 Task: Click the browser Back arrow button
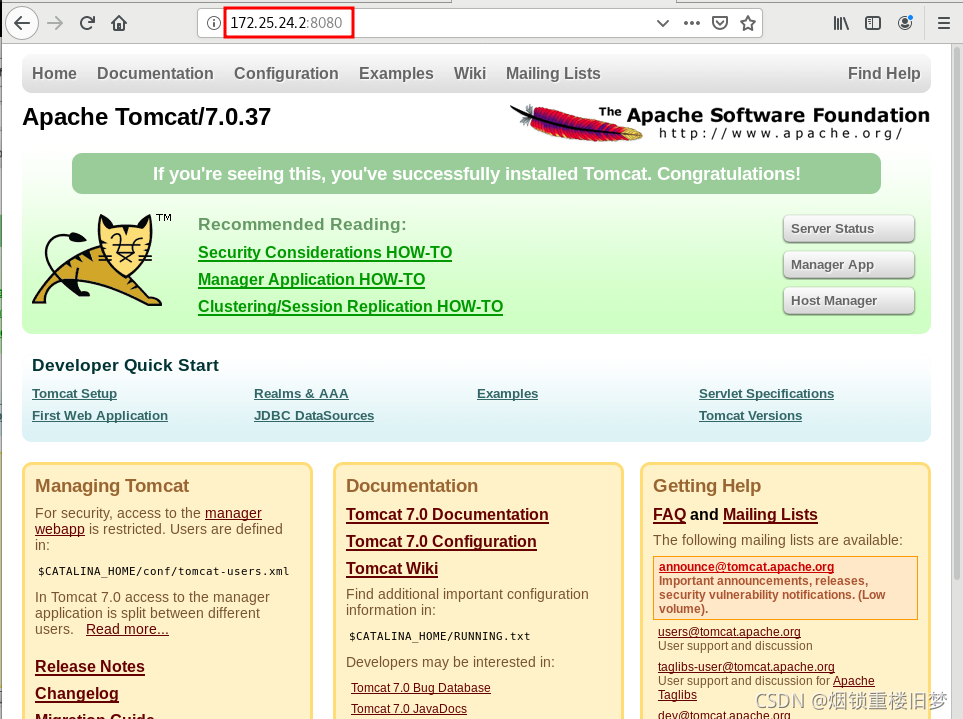click(22, 23)
